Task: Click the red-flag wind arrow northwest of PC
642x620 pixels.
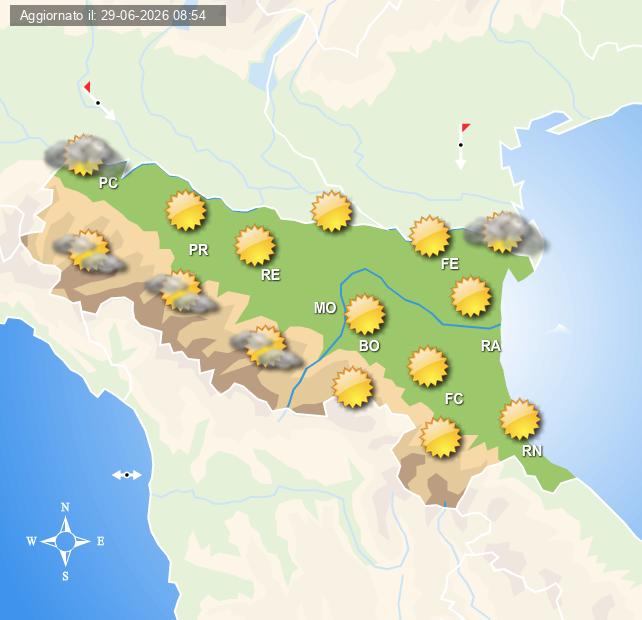Action: click(99, 101)
